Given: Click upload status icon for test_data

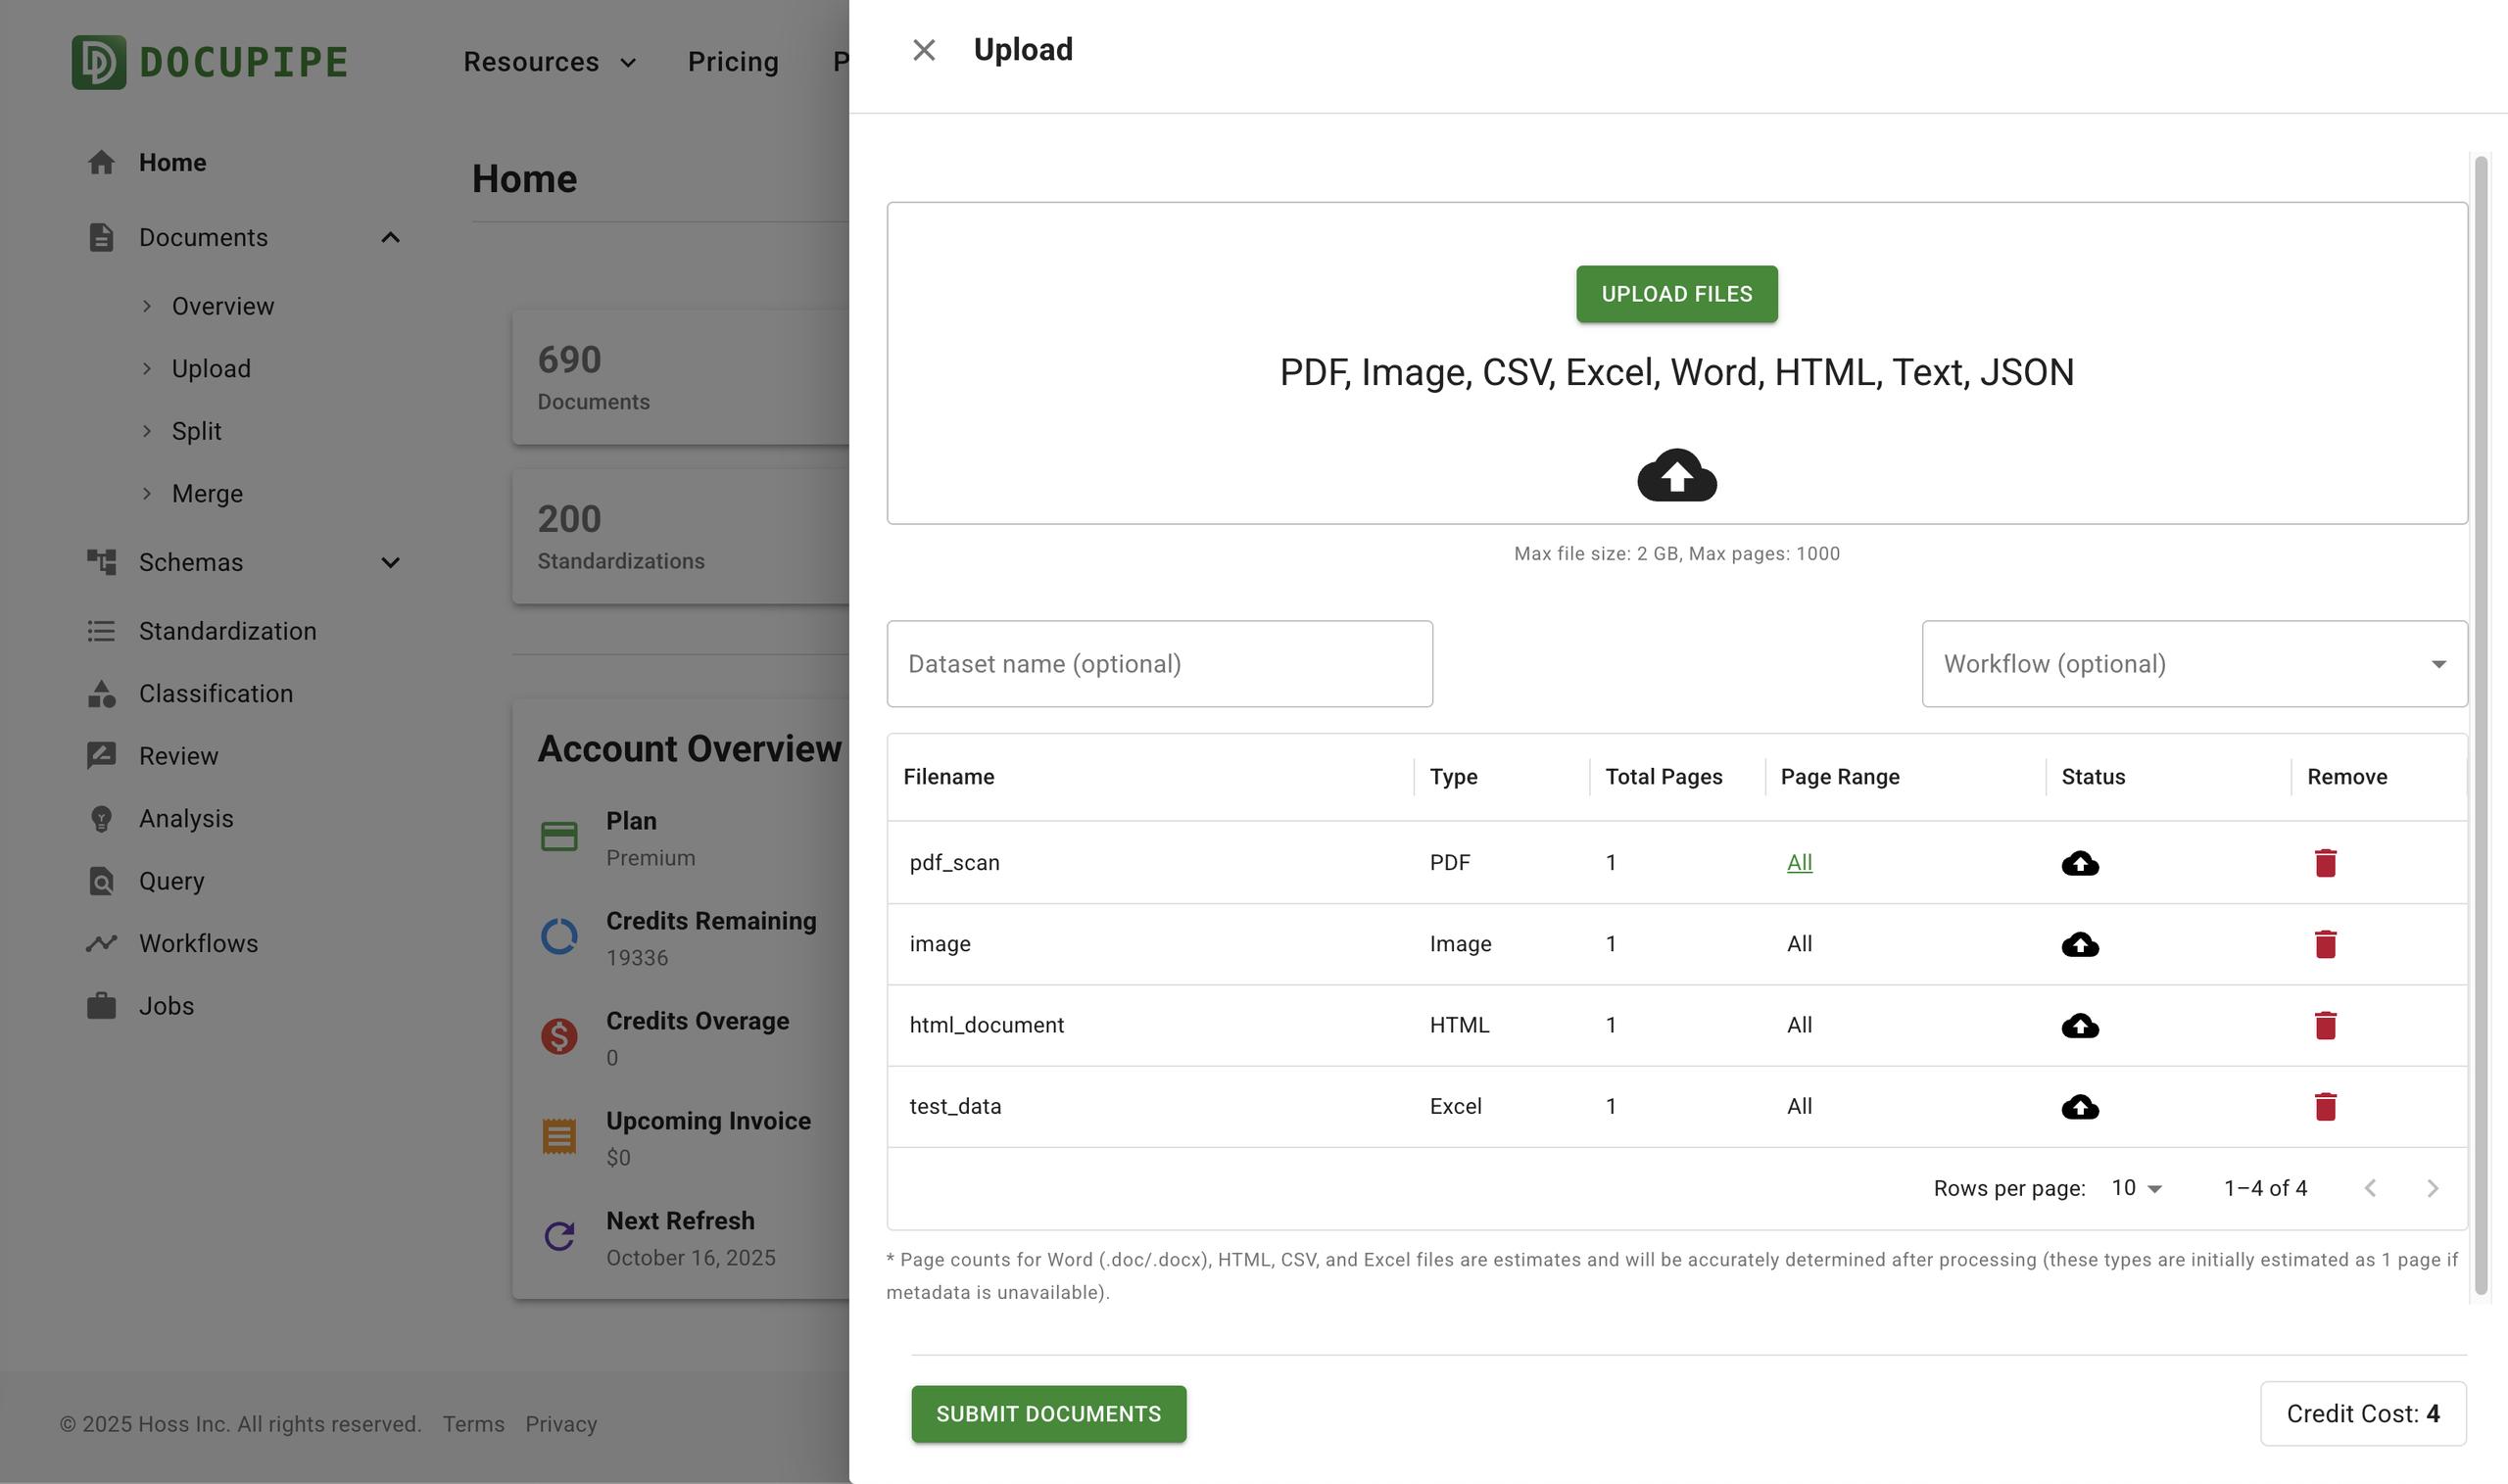Looking at the screenshot, I should click(x=2080, y=1106).
